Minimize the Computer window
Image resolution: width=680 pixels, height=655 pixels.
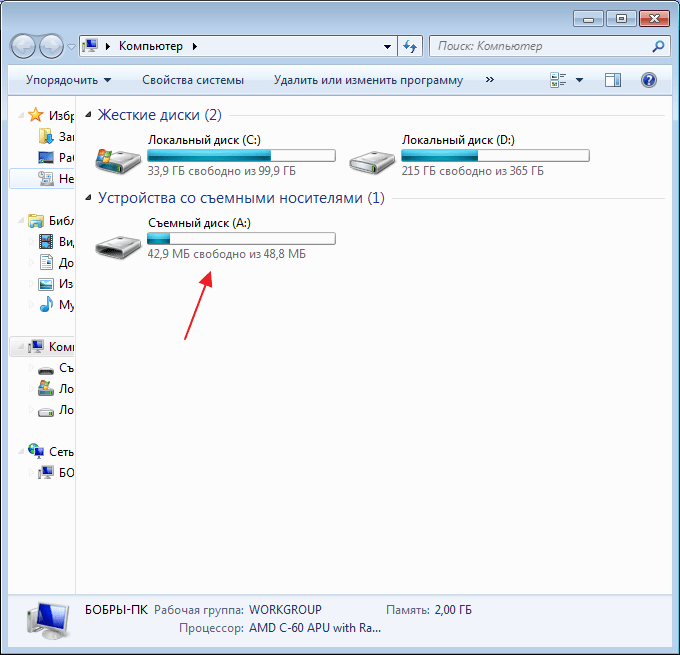pyautogui.click(x=588, y=19)
